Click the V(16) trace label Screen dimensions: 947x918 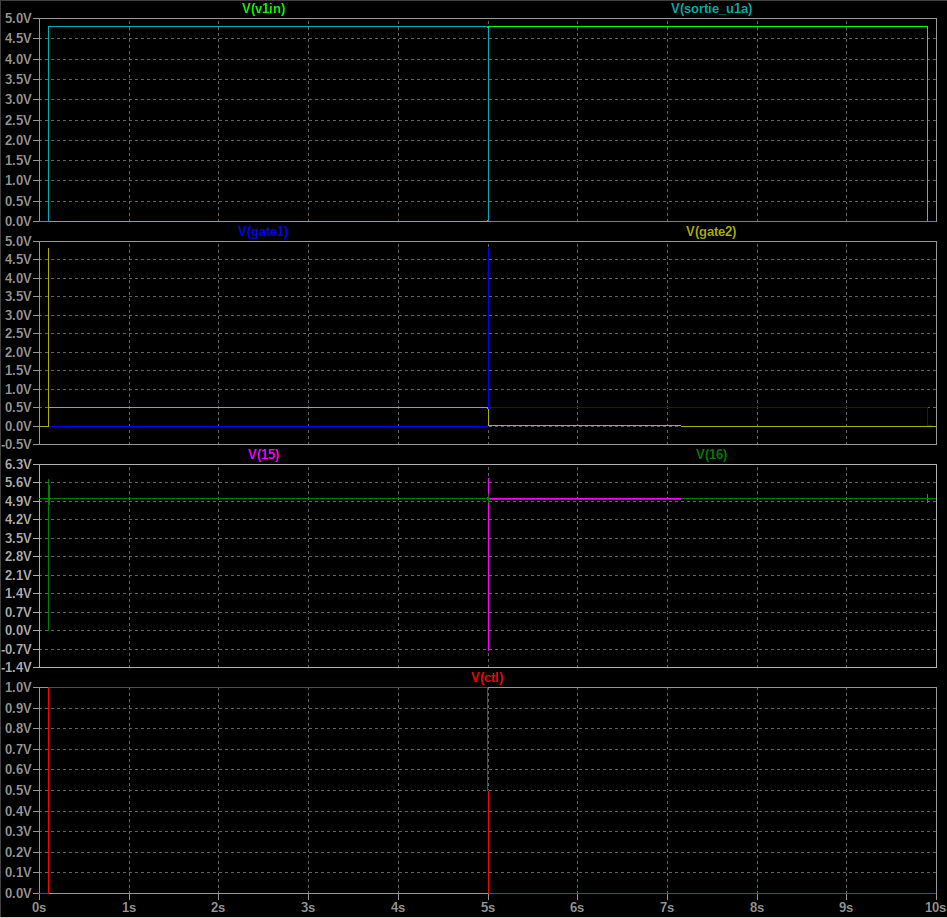pos(711,454)
